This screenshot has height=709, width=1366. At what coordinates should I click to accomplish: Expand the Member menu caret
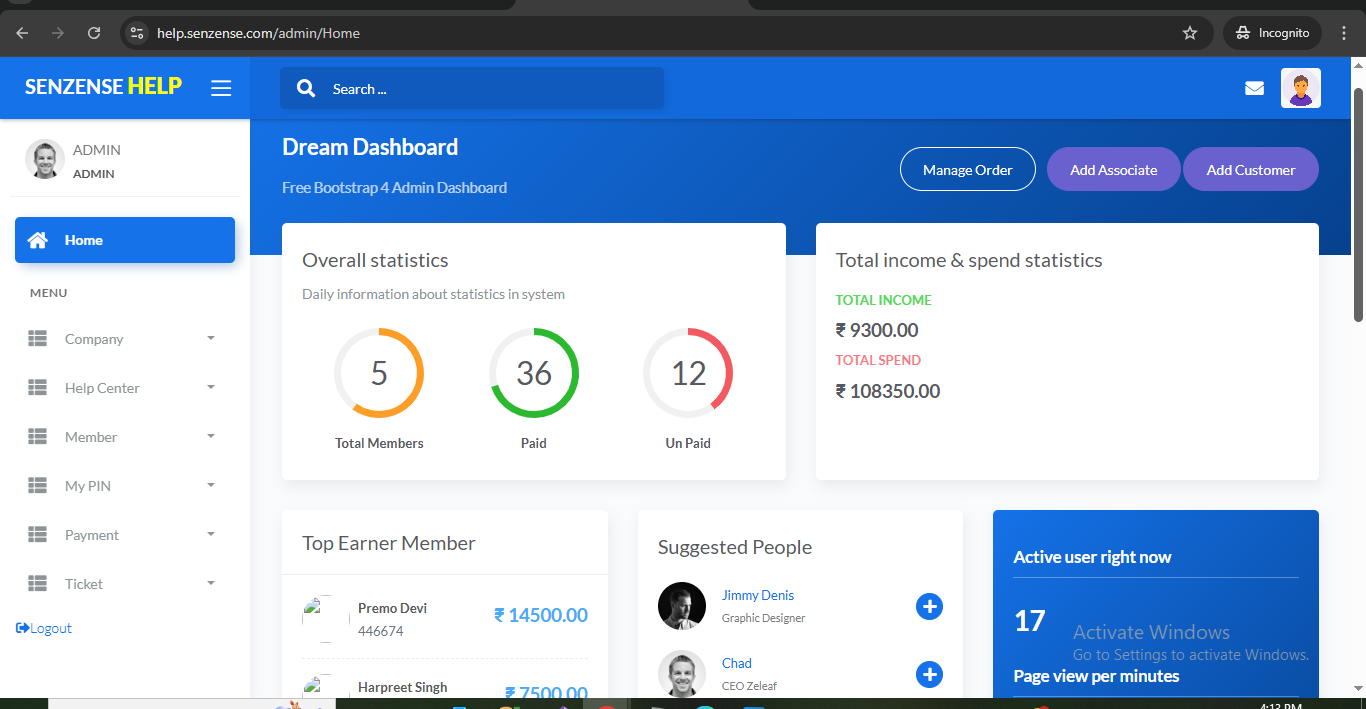coord(211,436)
